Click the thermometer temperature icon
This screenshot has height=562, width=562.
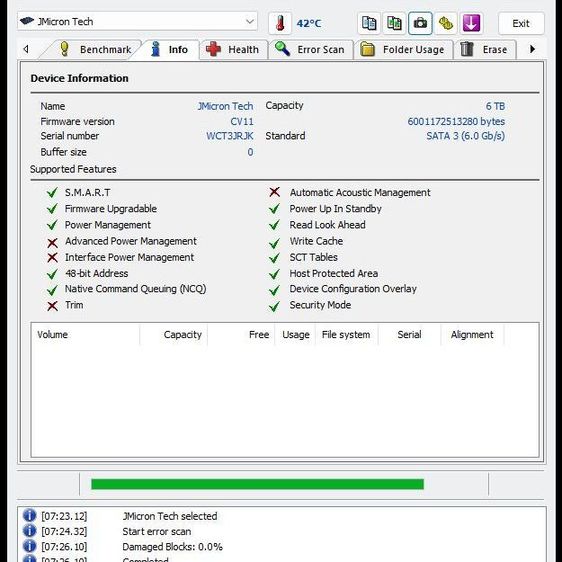point(280,23)
